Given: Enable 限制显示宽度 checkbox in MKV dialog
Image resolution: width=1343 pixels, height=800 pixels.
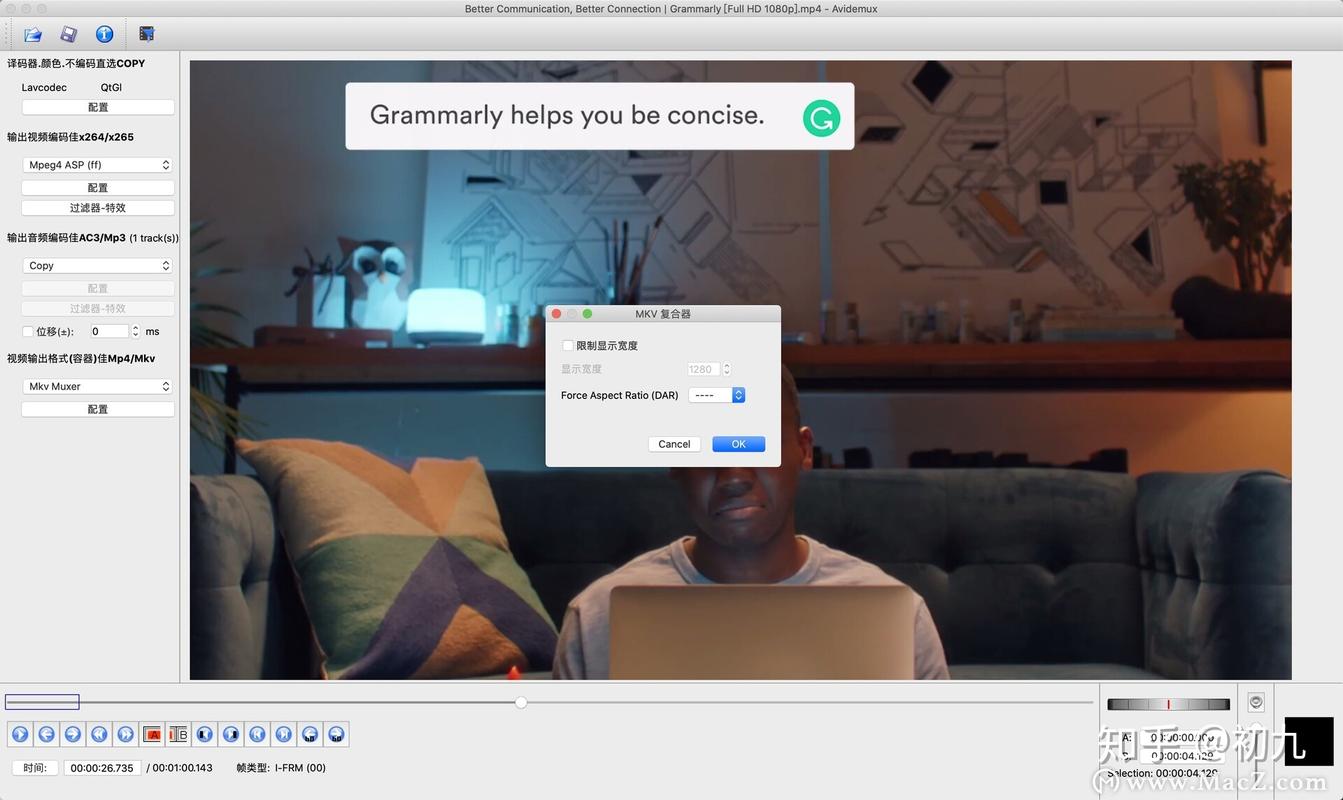Looking at the screenshot, I should coord(567,345).
